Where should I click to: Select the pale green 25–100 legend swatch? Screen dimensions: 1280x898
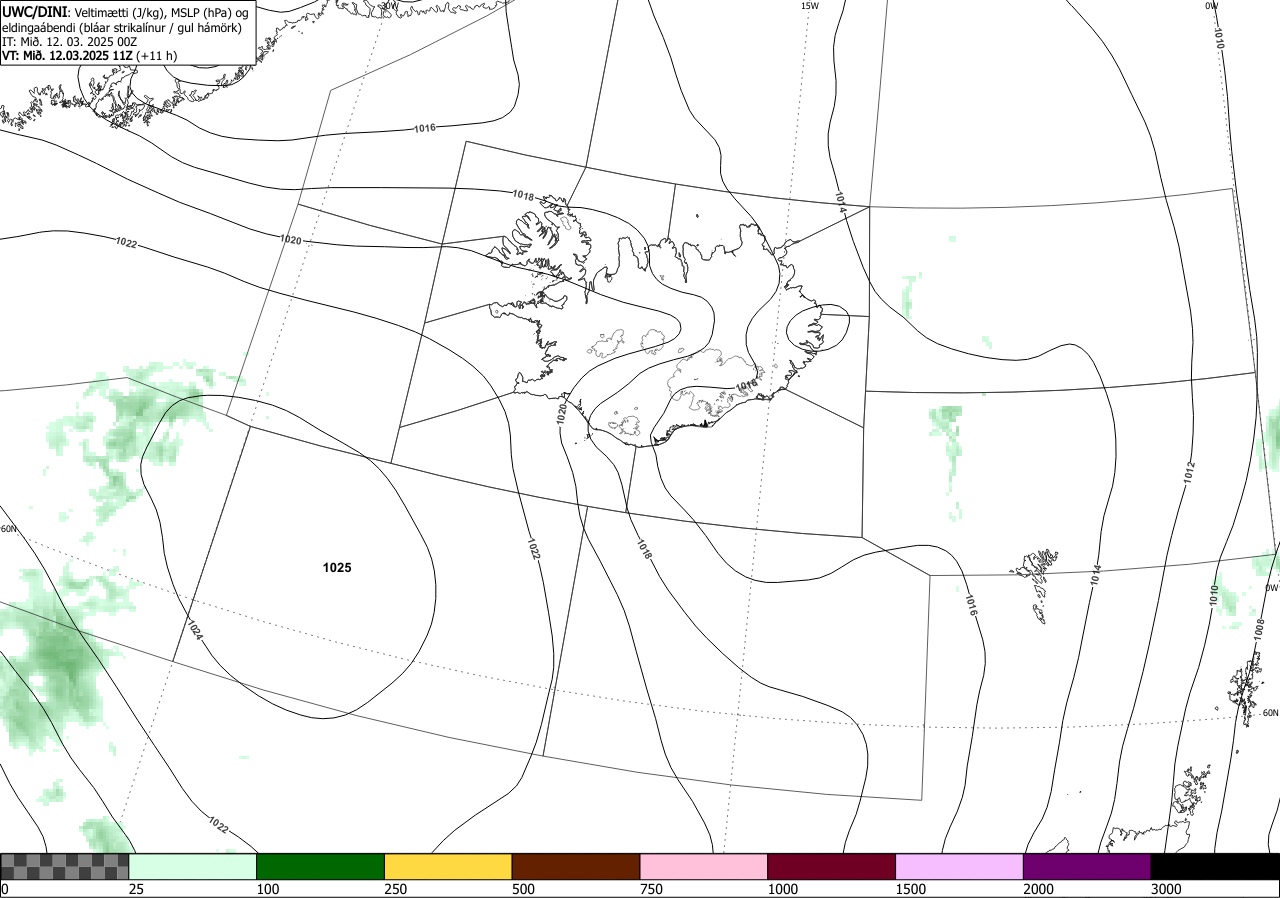coord(193,866)
